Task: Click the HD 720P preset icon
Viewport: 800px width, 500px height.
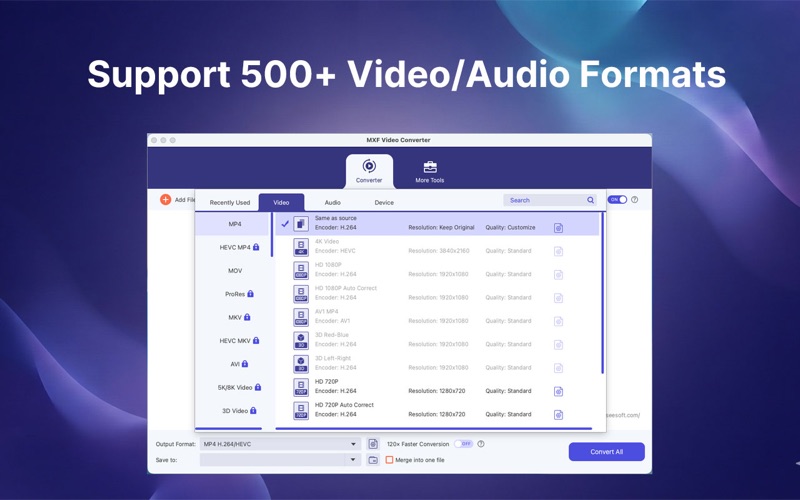Action: [301, 387]
